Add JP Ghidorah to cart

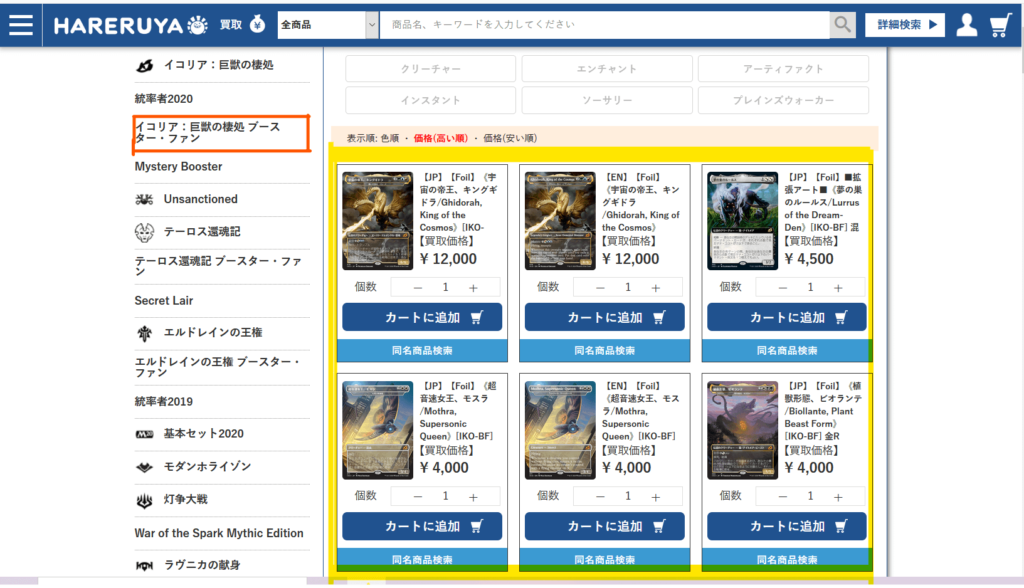(x=422, y=317)
